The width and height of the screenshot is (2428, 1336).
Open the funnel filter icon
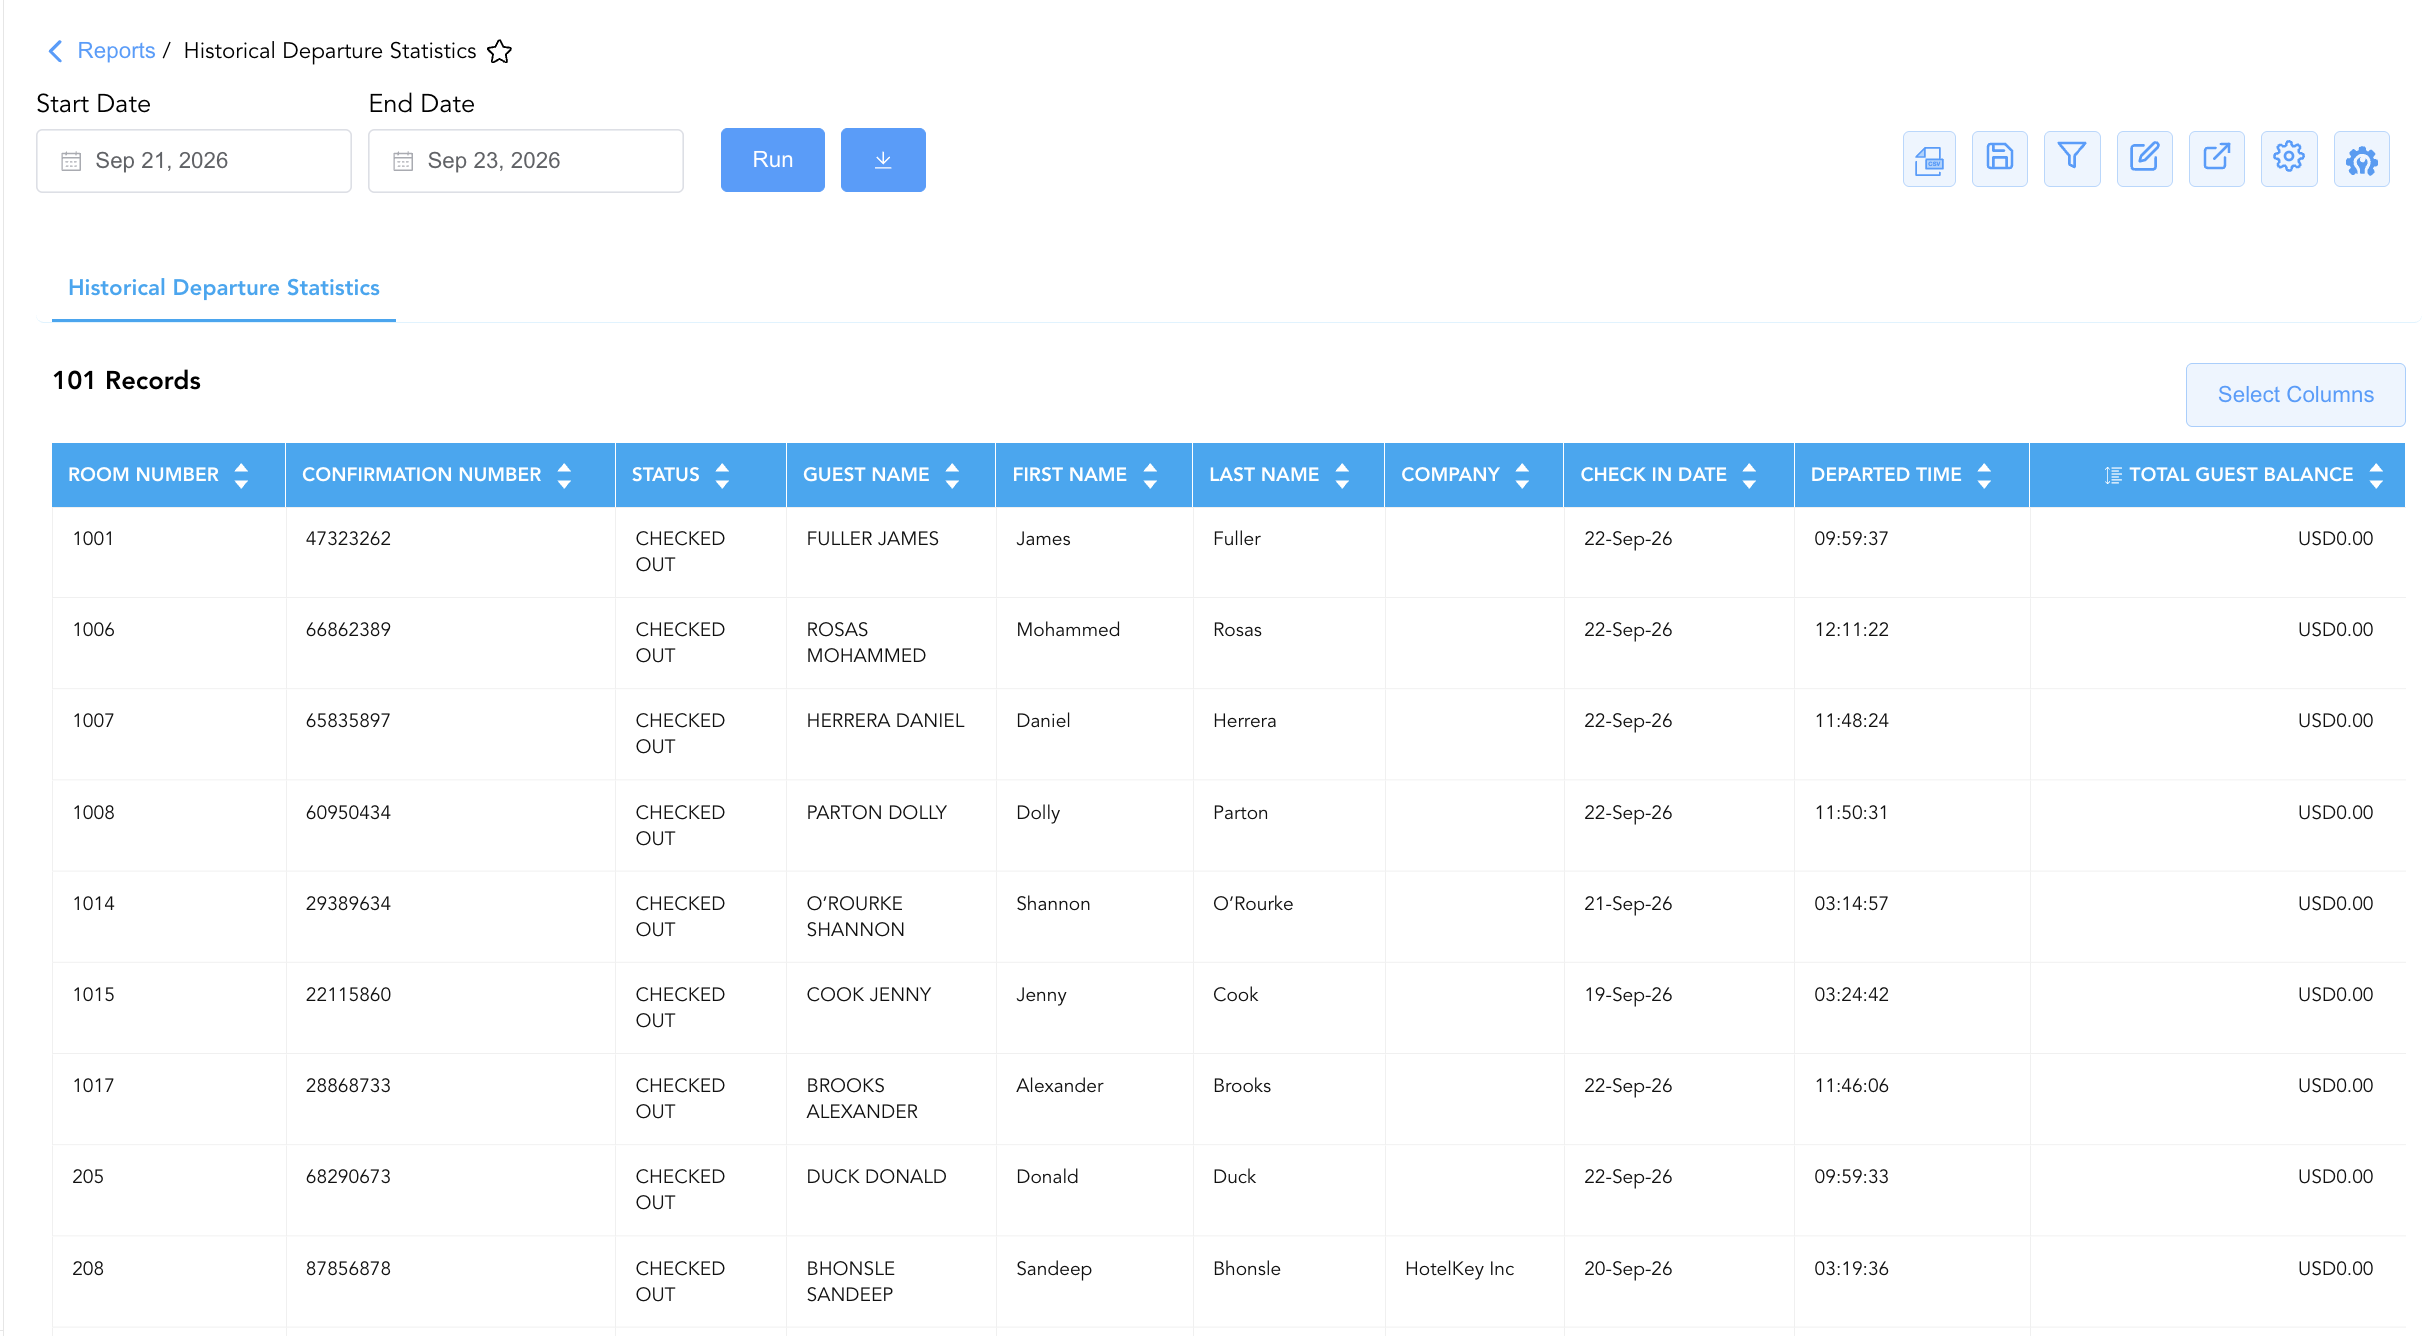(2072, 159)
